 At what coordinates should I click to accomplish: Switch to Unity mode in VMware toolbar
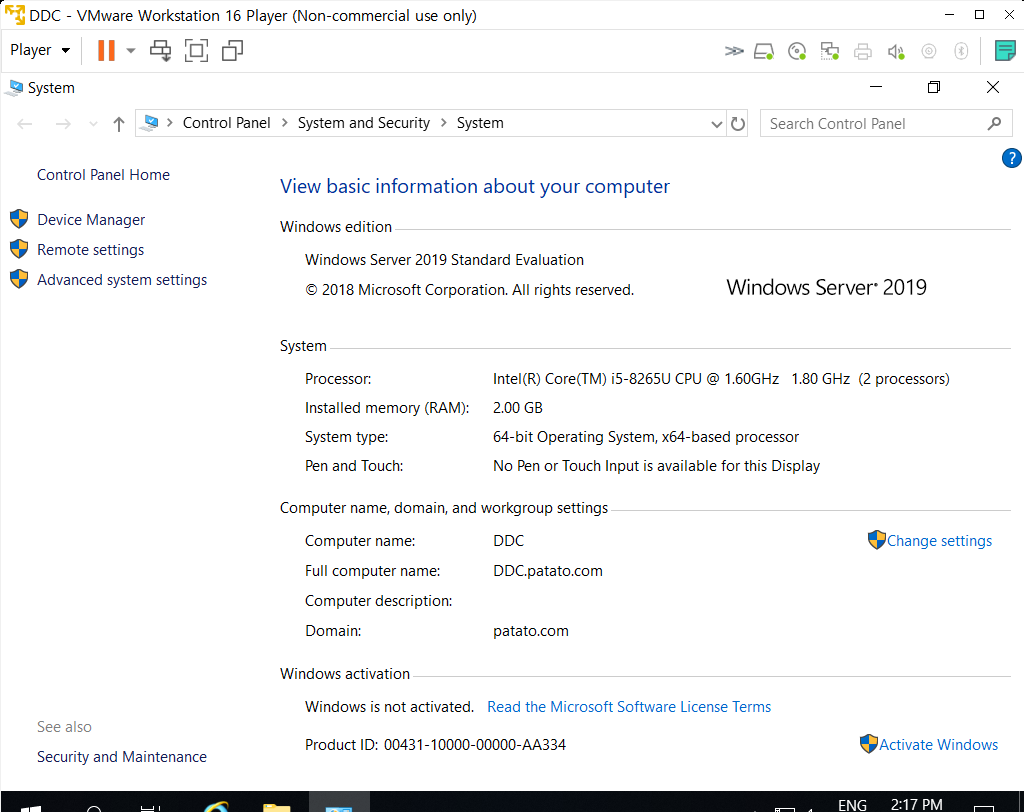click(x=232, y=50)
